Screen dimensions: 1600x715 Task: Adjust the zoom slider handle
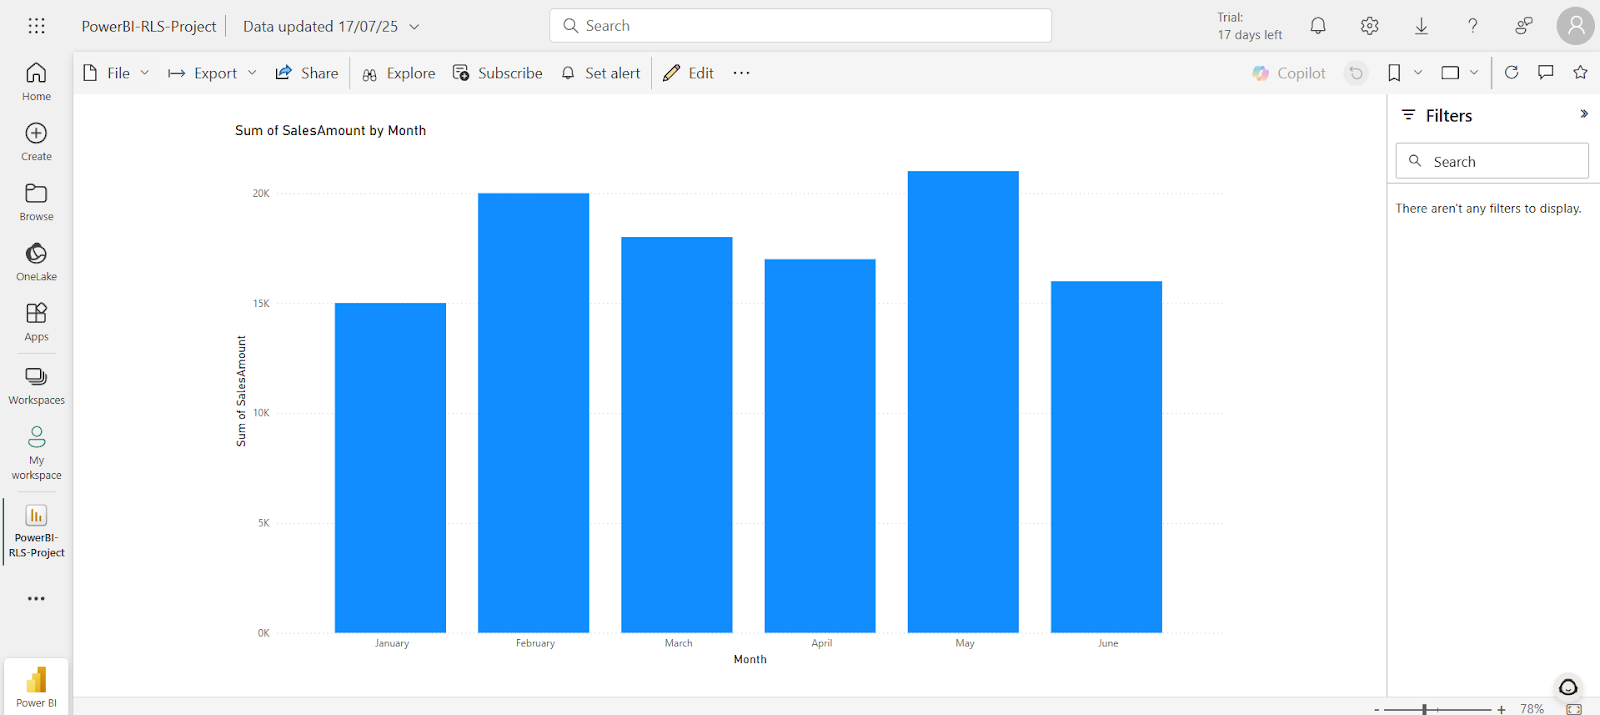point(1424,709)
